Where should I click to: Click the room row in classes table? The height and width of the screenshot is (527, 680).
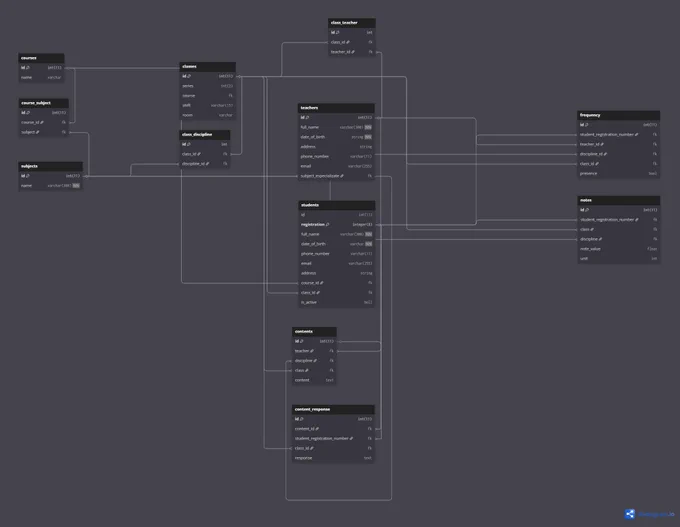207,115
